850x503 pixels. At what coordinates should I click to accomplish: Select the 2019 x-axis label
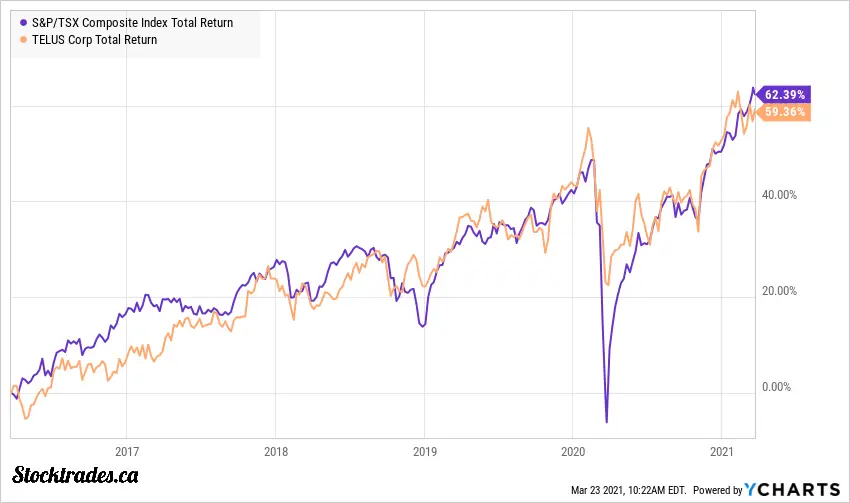pos(424,453)
